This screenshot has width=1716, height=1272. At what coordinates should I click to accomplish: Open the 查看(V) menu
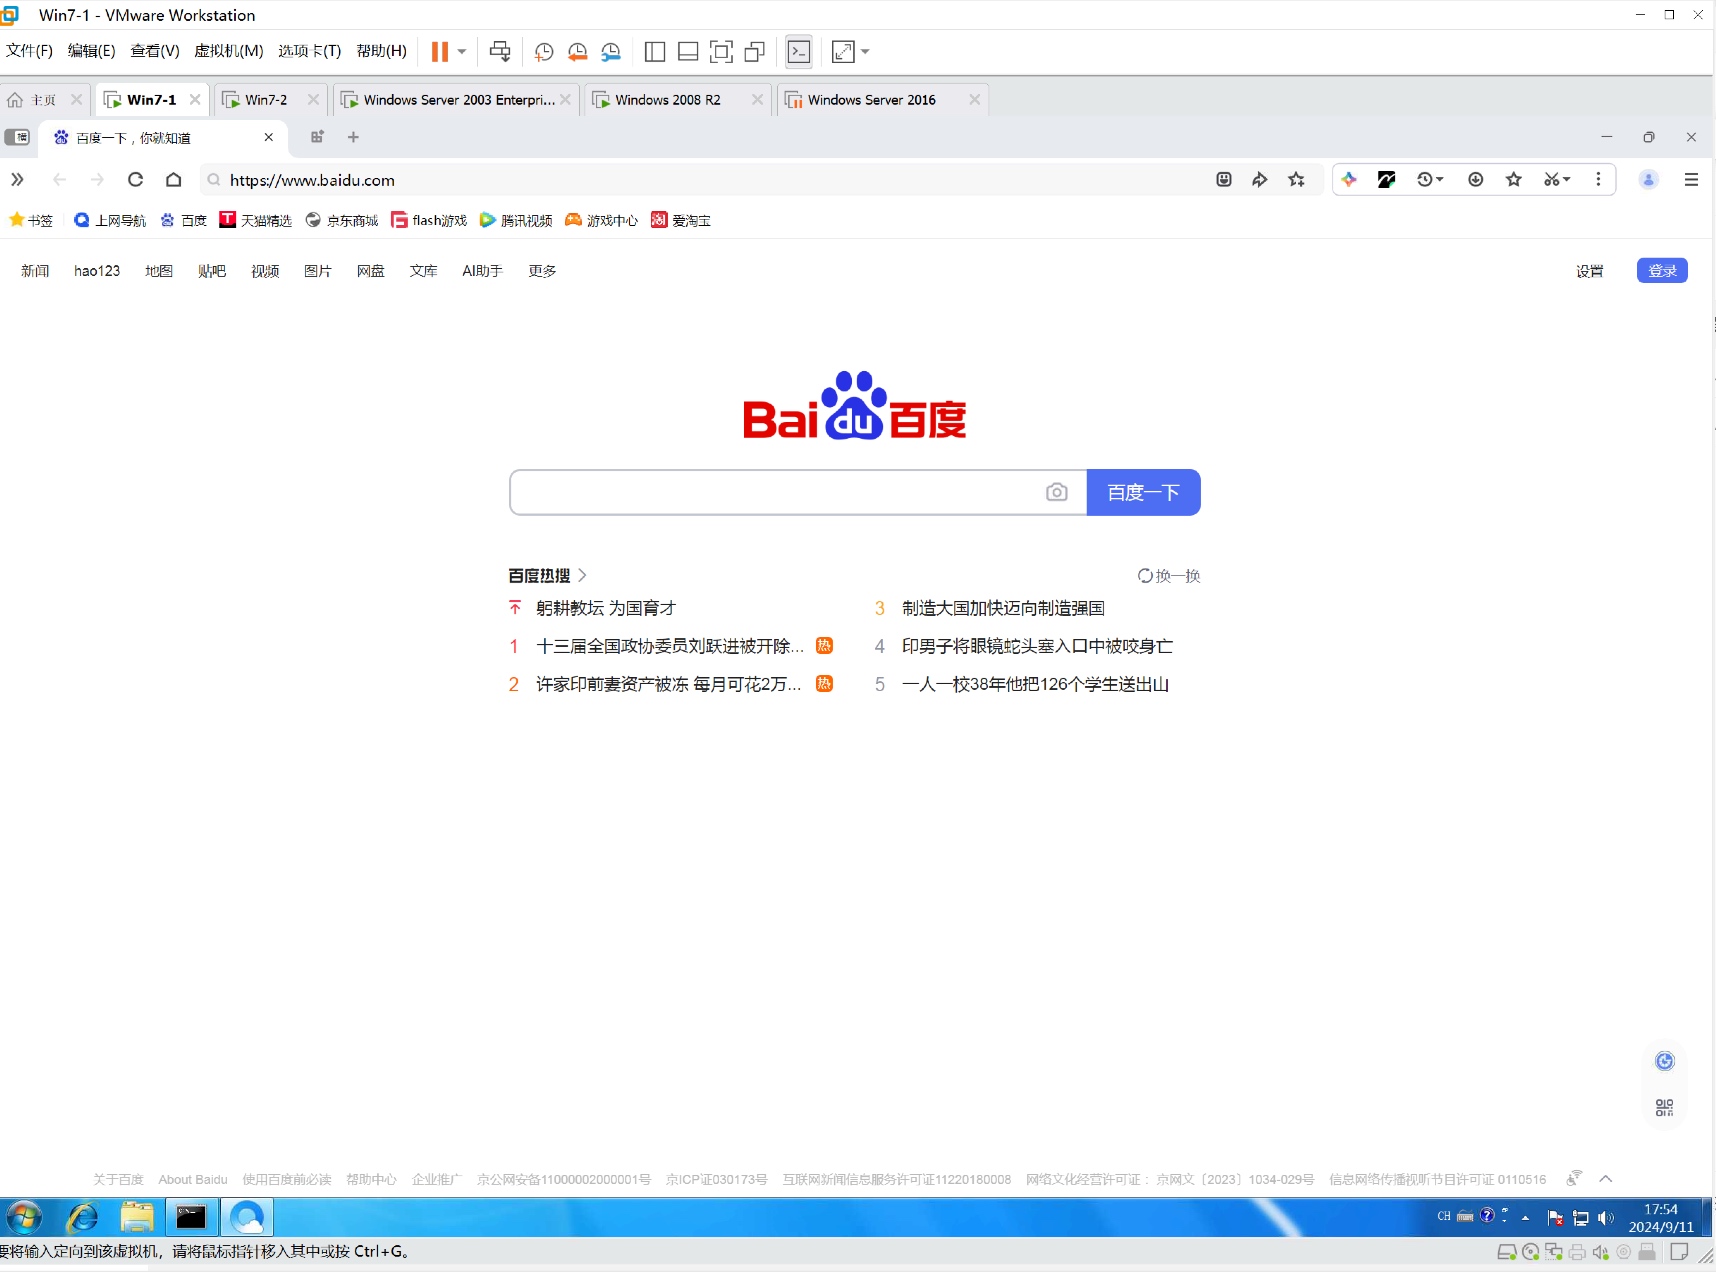click(155, 51)
